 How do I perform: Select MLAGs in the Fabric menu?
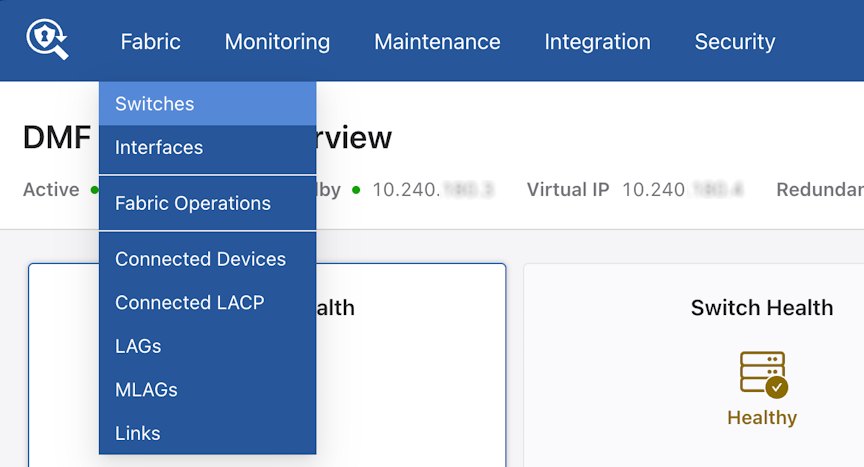pos(208,389)
